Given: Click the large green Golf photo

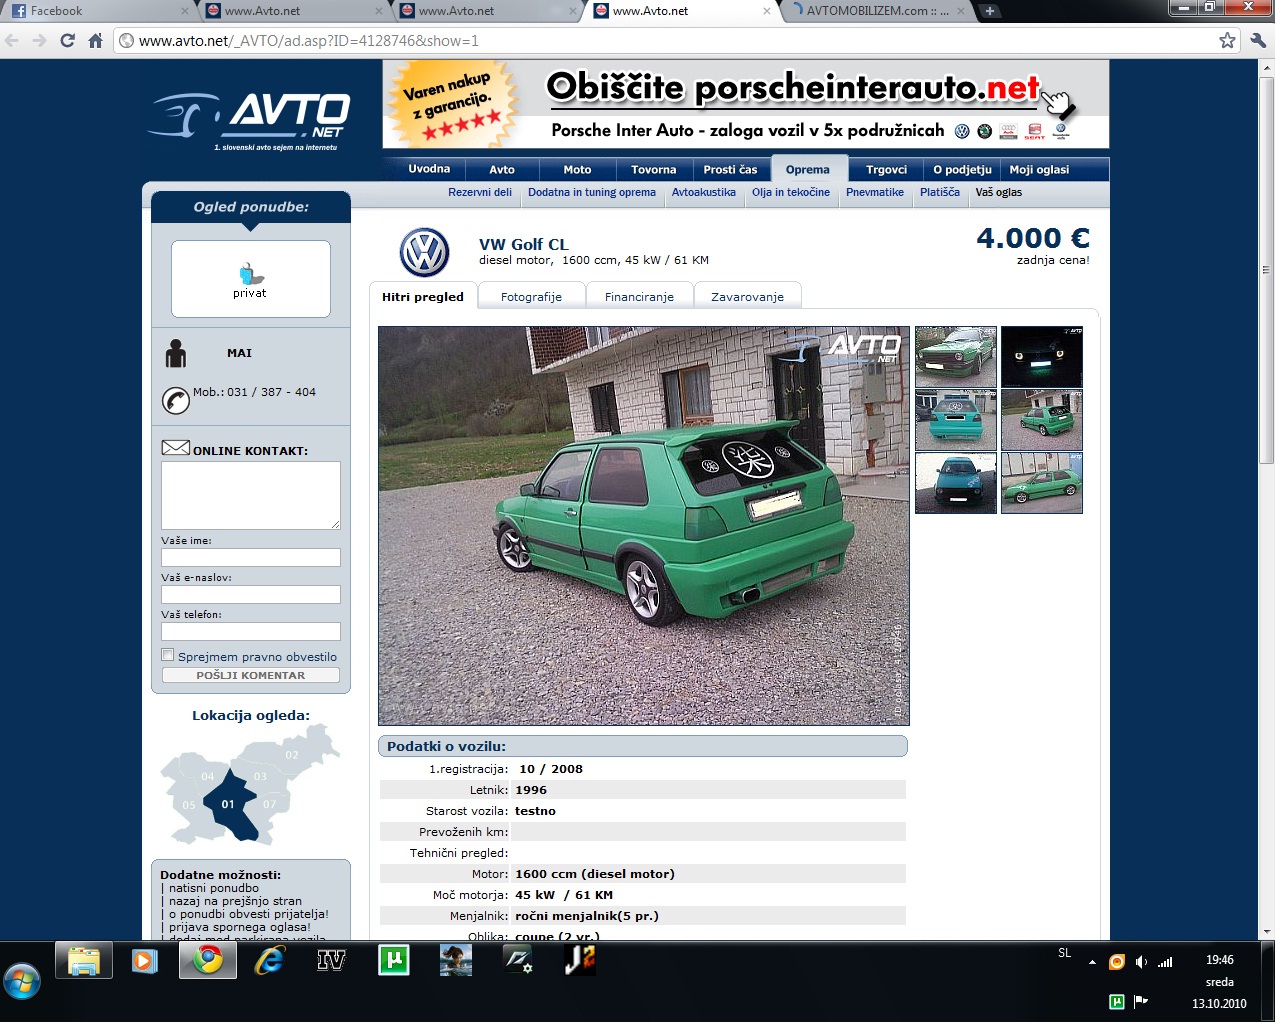Looking at the screenshot, I should tap(644, 525).
